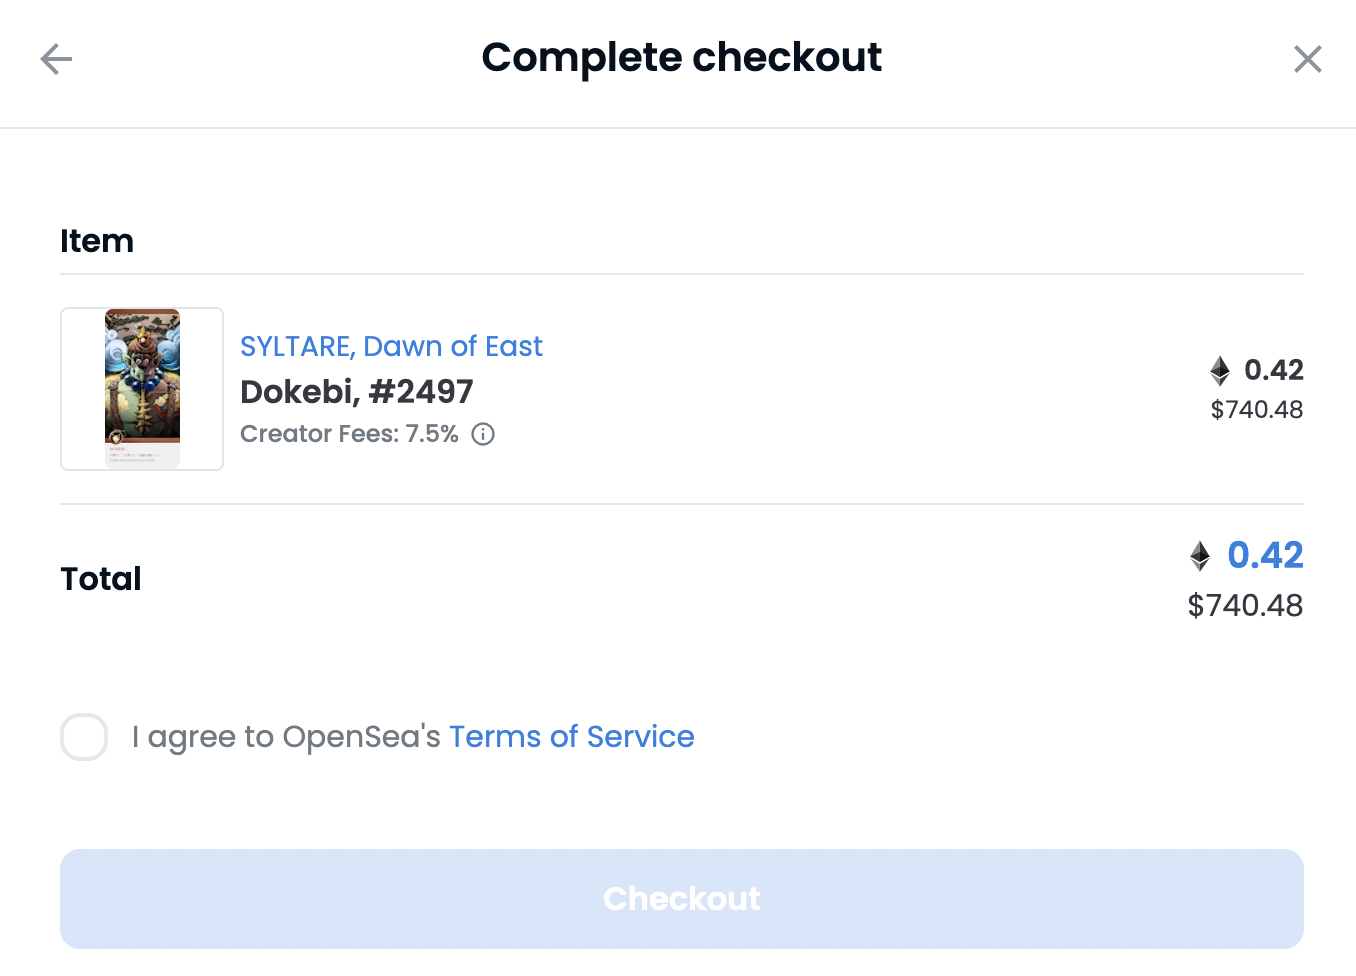
Task: Click the "I agree to OpenSea's" label text
Action: coord(286,737)
